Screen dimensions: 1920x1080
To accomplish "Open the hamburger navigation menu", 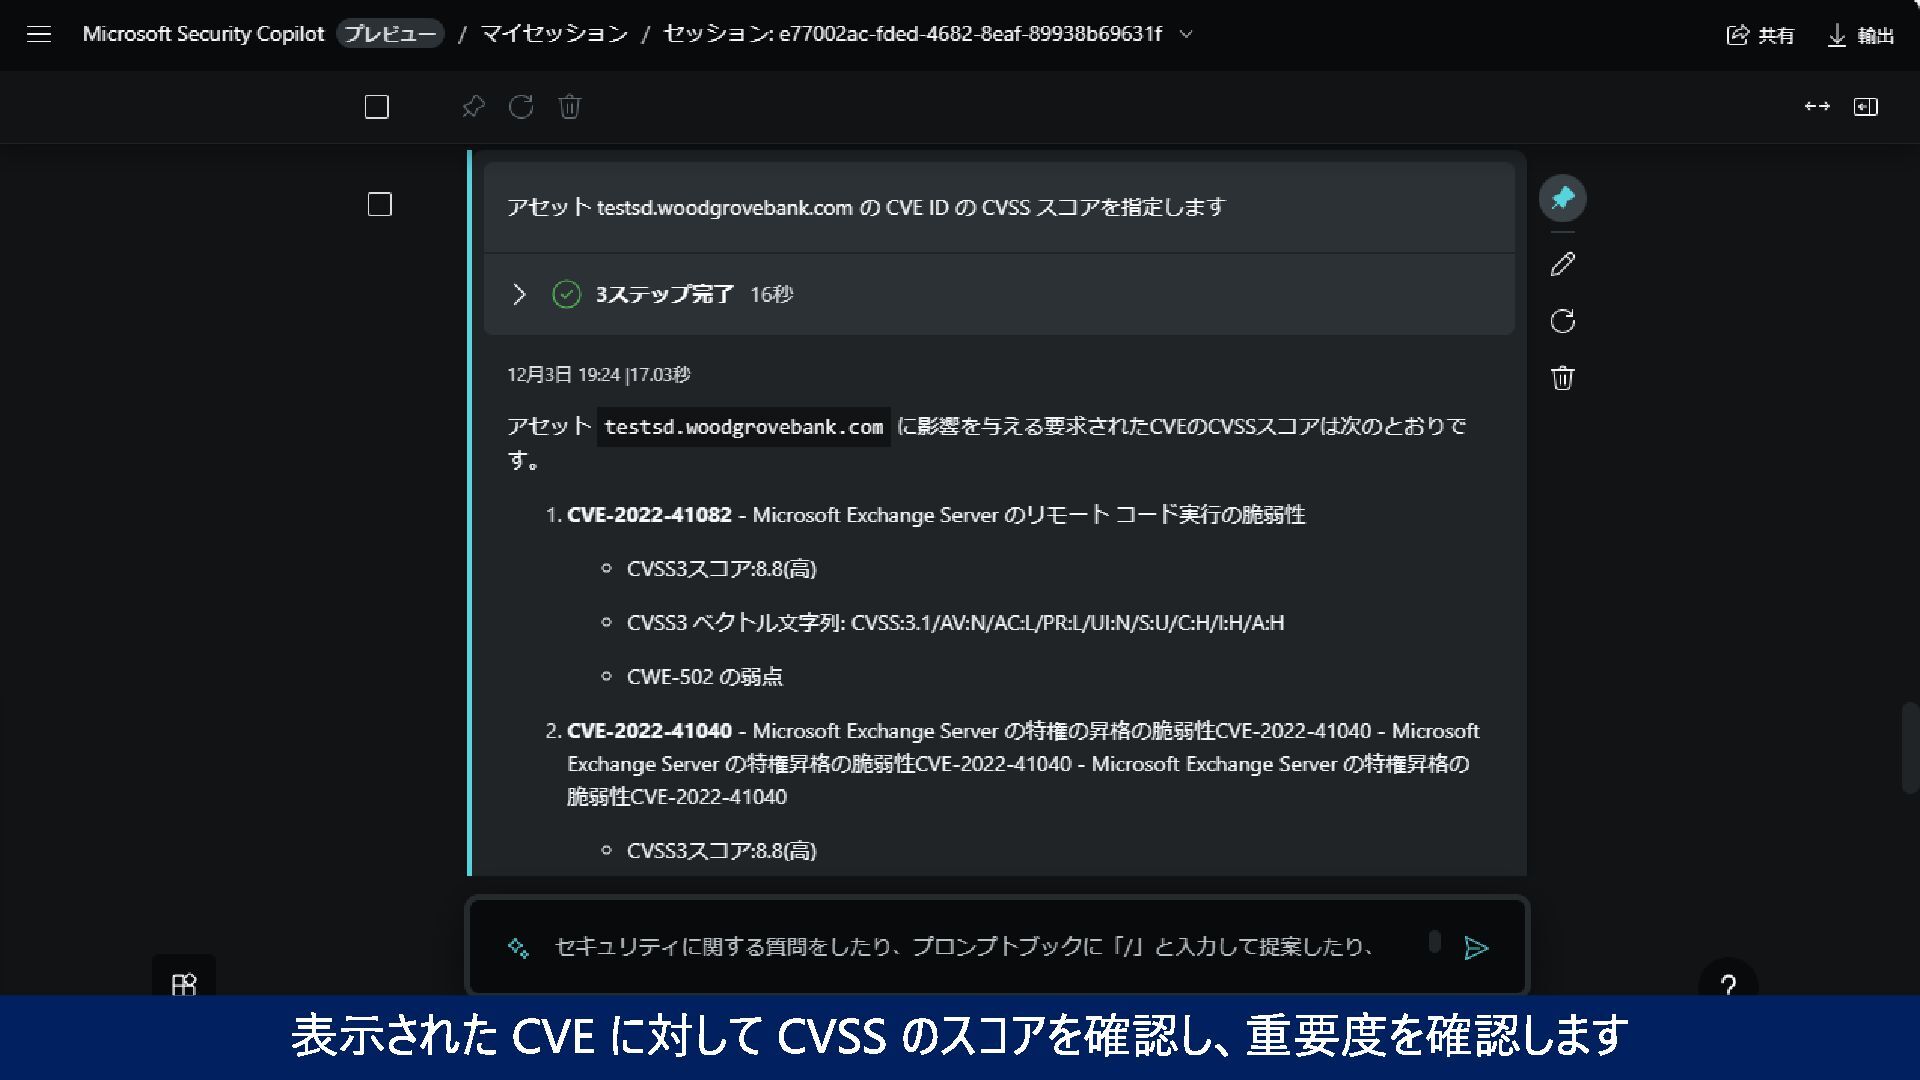I will pos(39,35).
